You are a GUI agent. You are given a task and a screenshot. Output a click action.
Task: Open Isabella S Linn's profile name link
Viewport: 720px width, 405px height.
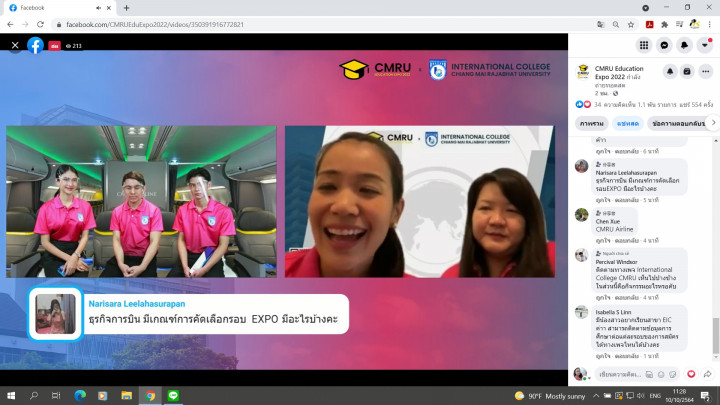tap(613, 312)
